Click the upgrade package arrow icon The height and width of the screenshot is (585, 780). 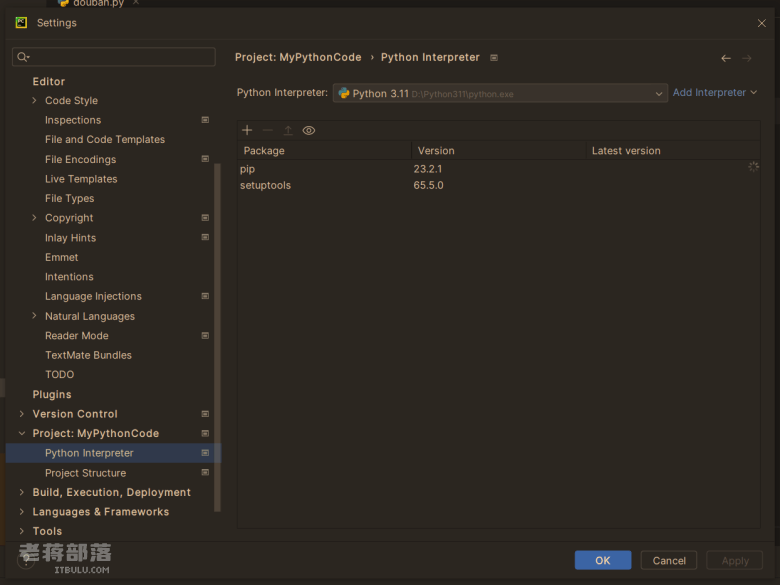click(x=288, y=130)
